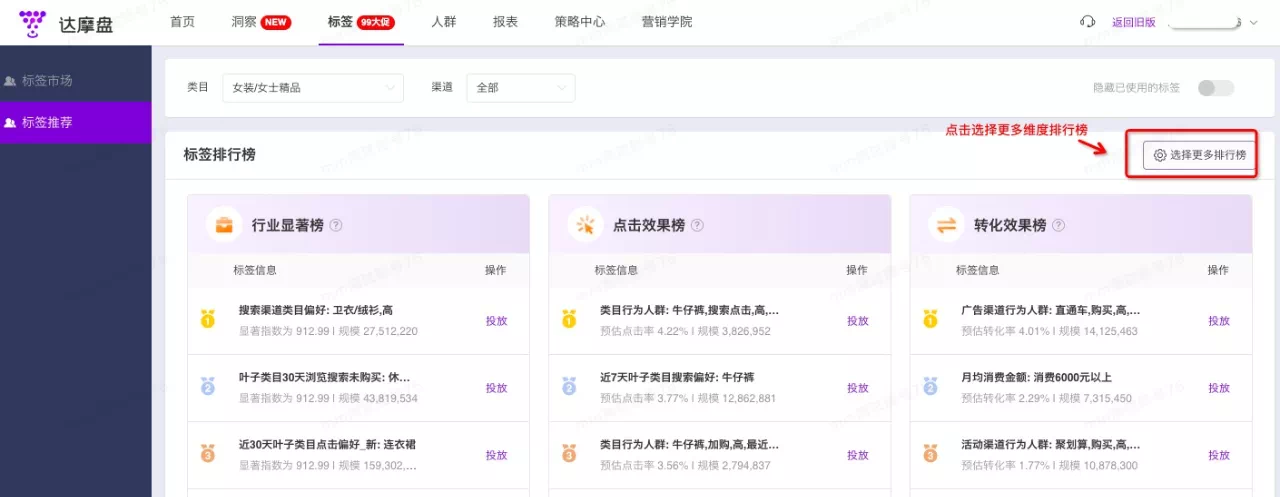Click tag title 搜索渠道类目偏好: 卫衣/绒衫,高
The width and height of the screenshot is (1280, 497).
(316, 310)
